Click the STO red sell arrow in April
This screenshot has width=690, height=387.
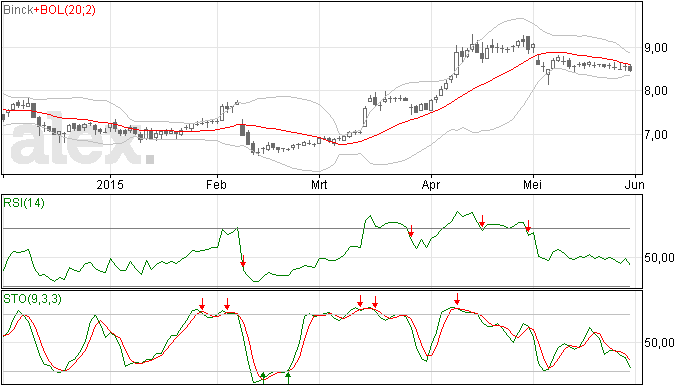(x=457, y=299)
